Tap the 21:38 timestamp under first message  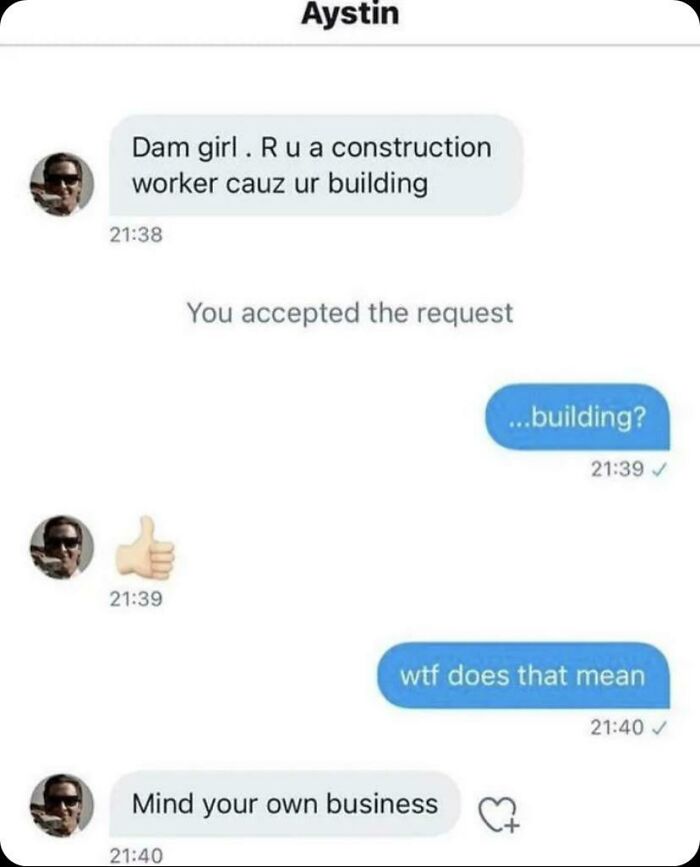(136, 235)
